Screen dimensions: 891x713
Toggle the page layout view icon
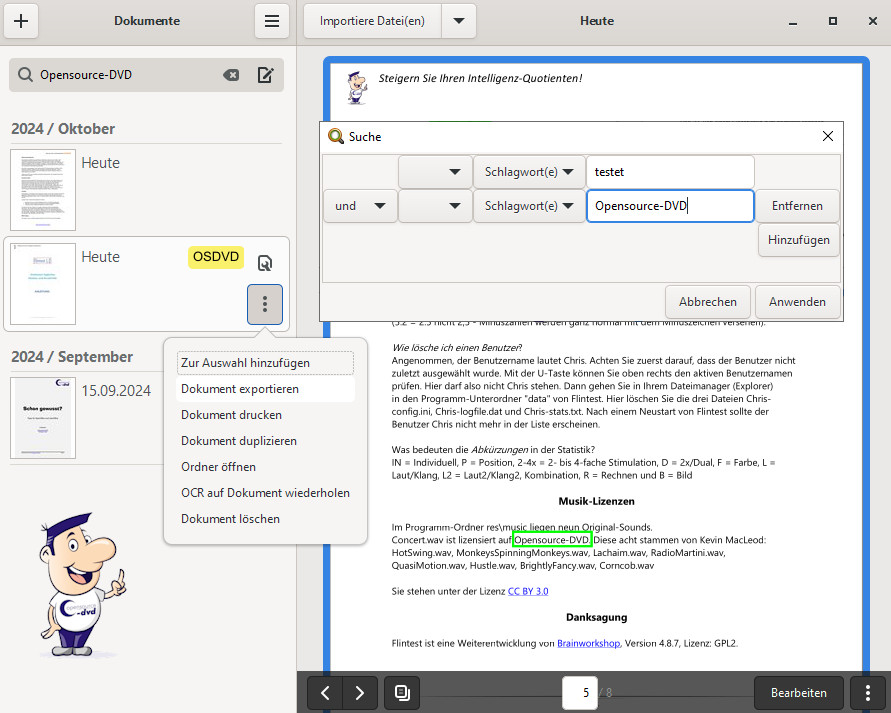tap(402, 693)
